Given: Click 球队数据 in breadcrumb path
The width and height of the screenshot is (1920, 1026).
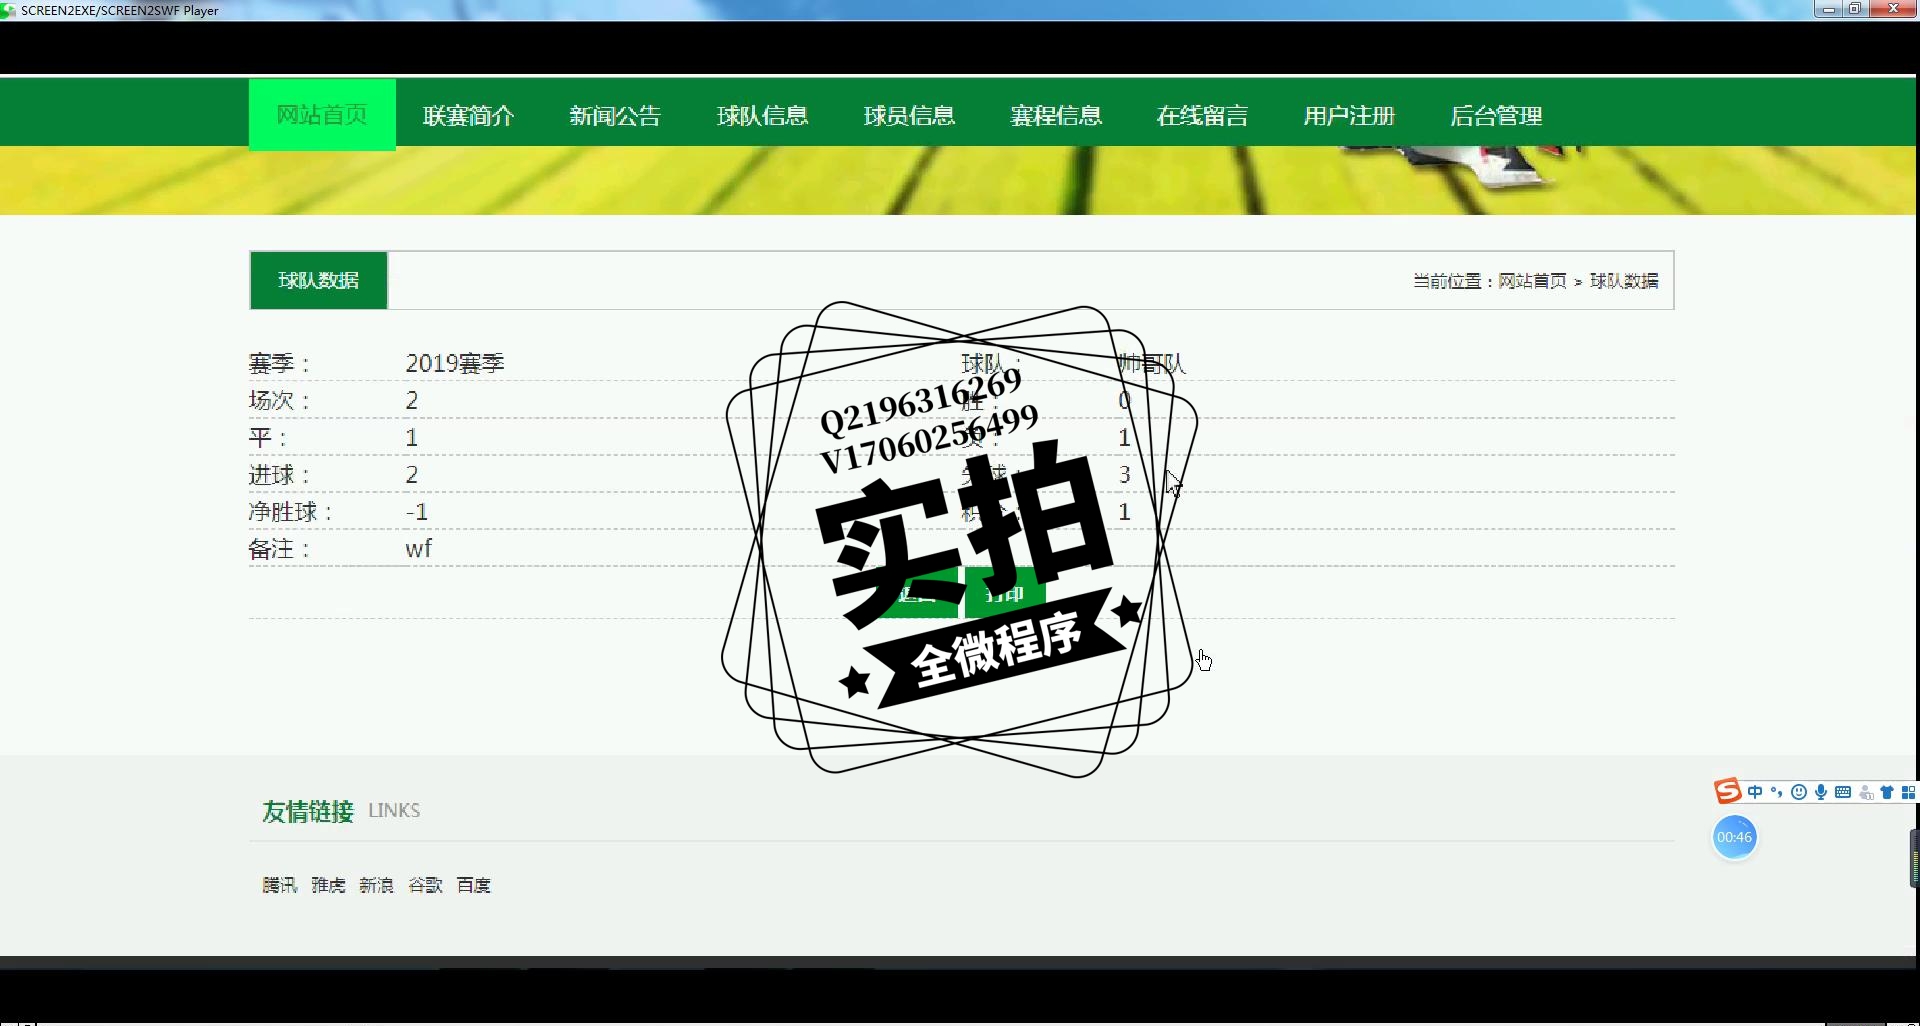Looking at the screenshot, I should pyautogui.click(x=1624, y=282).
